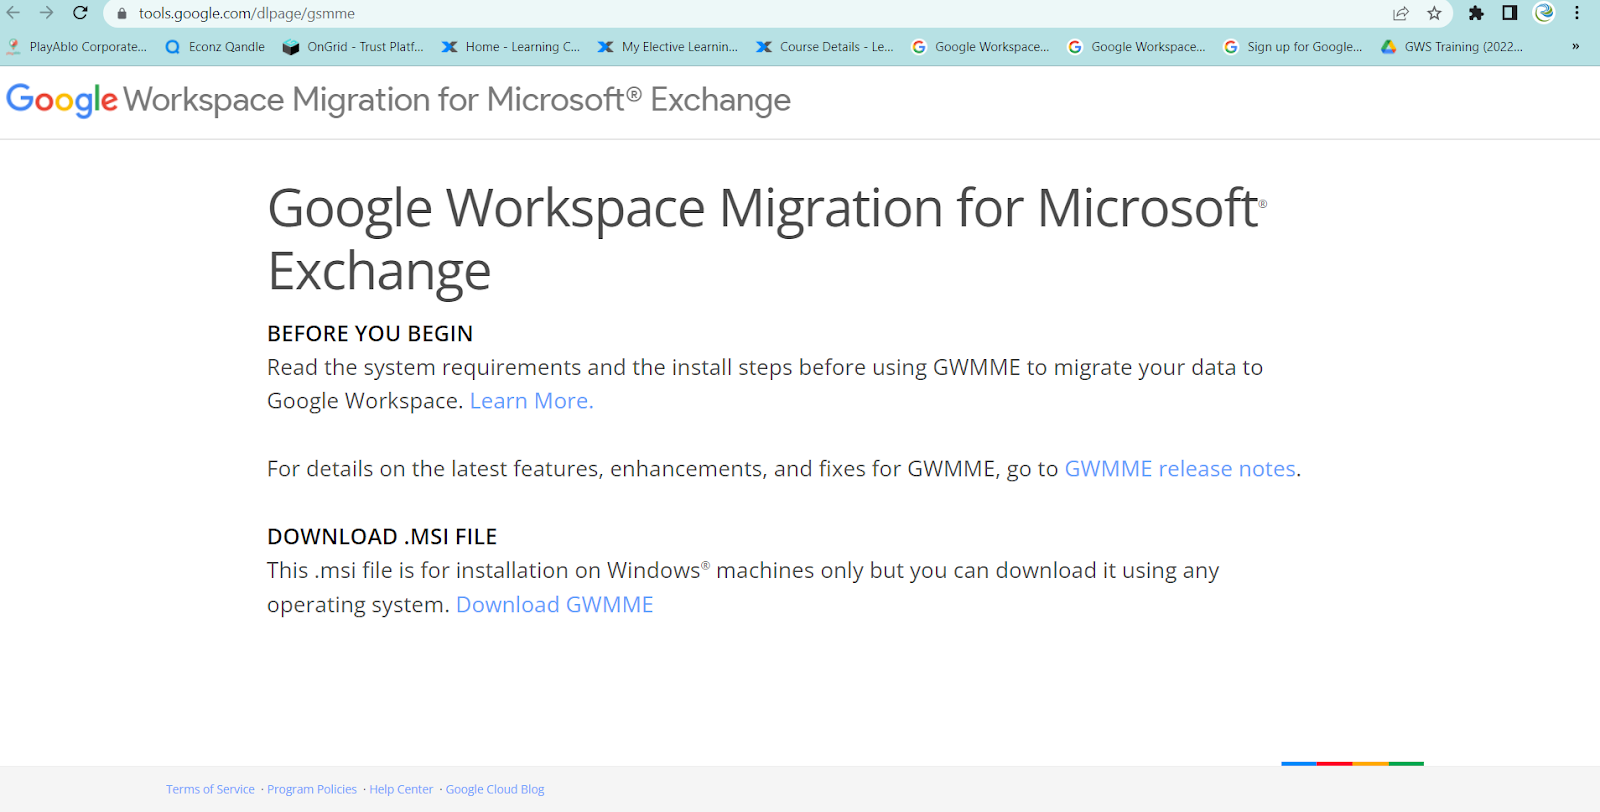This screenshot has height=812, width=1600.
Task: Share this page using the share icon
Action: tap(1401, 13)
